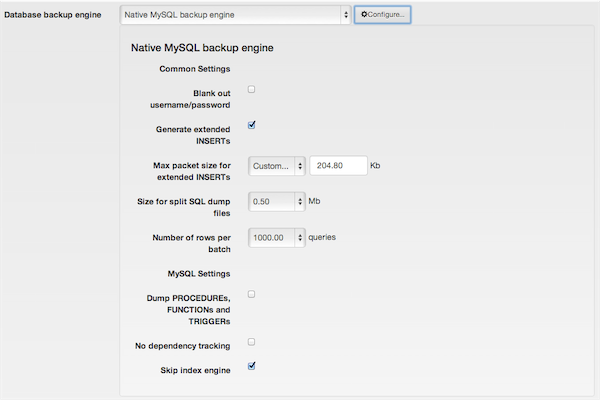600x400 pixels.
Task: Click the arrows on the Custom... packet size selector
Action: [x=300, y=166]
